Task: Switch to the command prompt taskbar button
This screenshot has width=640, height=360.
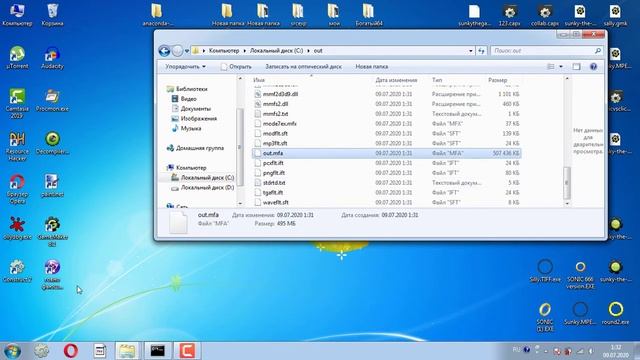Action: click(158, 351)
